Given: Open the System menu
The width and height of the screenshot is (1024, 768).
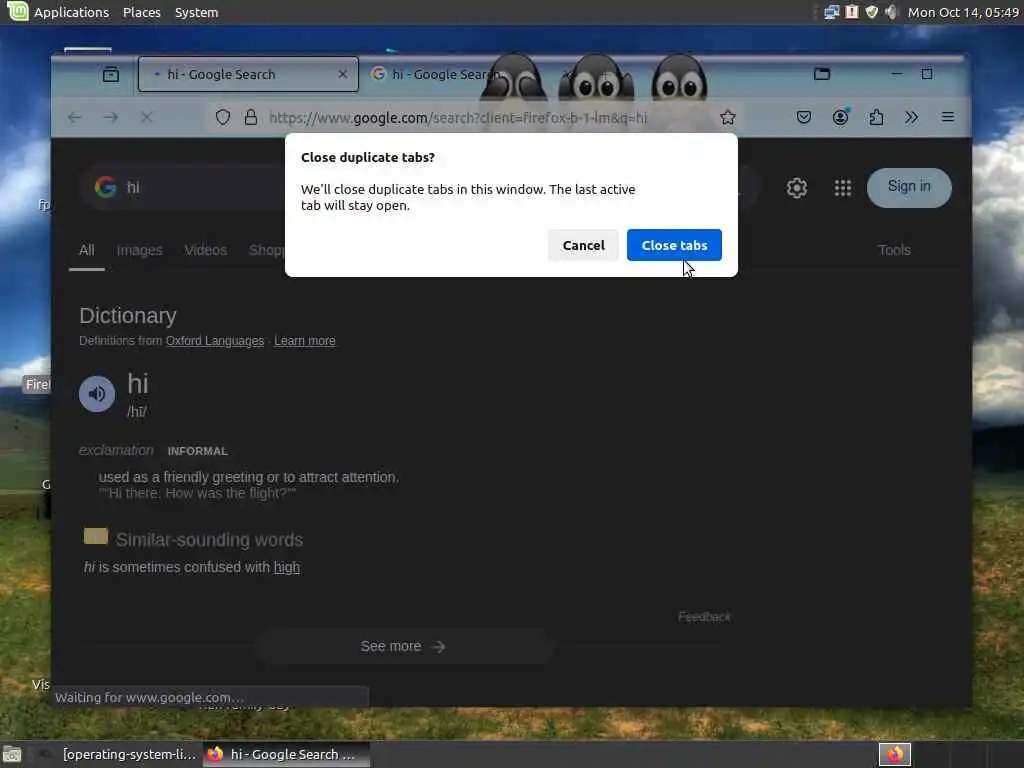Looking at the screenshot, I should tap(196, 12).
